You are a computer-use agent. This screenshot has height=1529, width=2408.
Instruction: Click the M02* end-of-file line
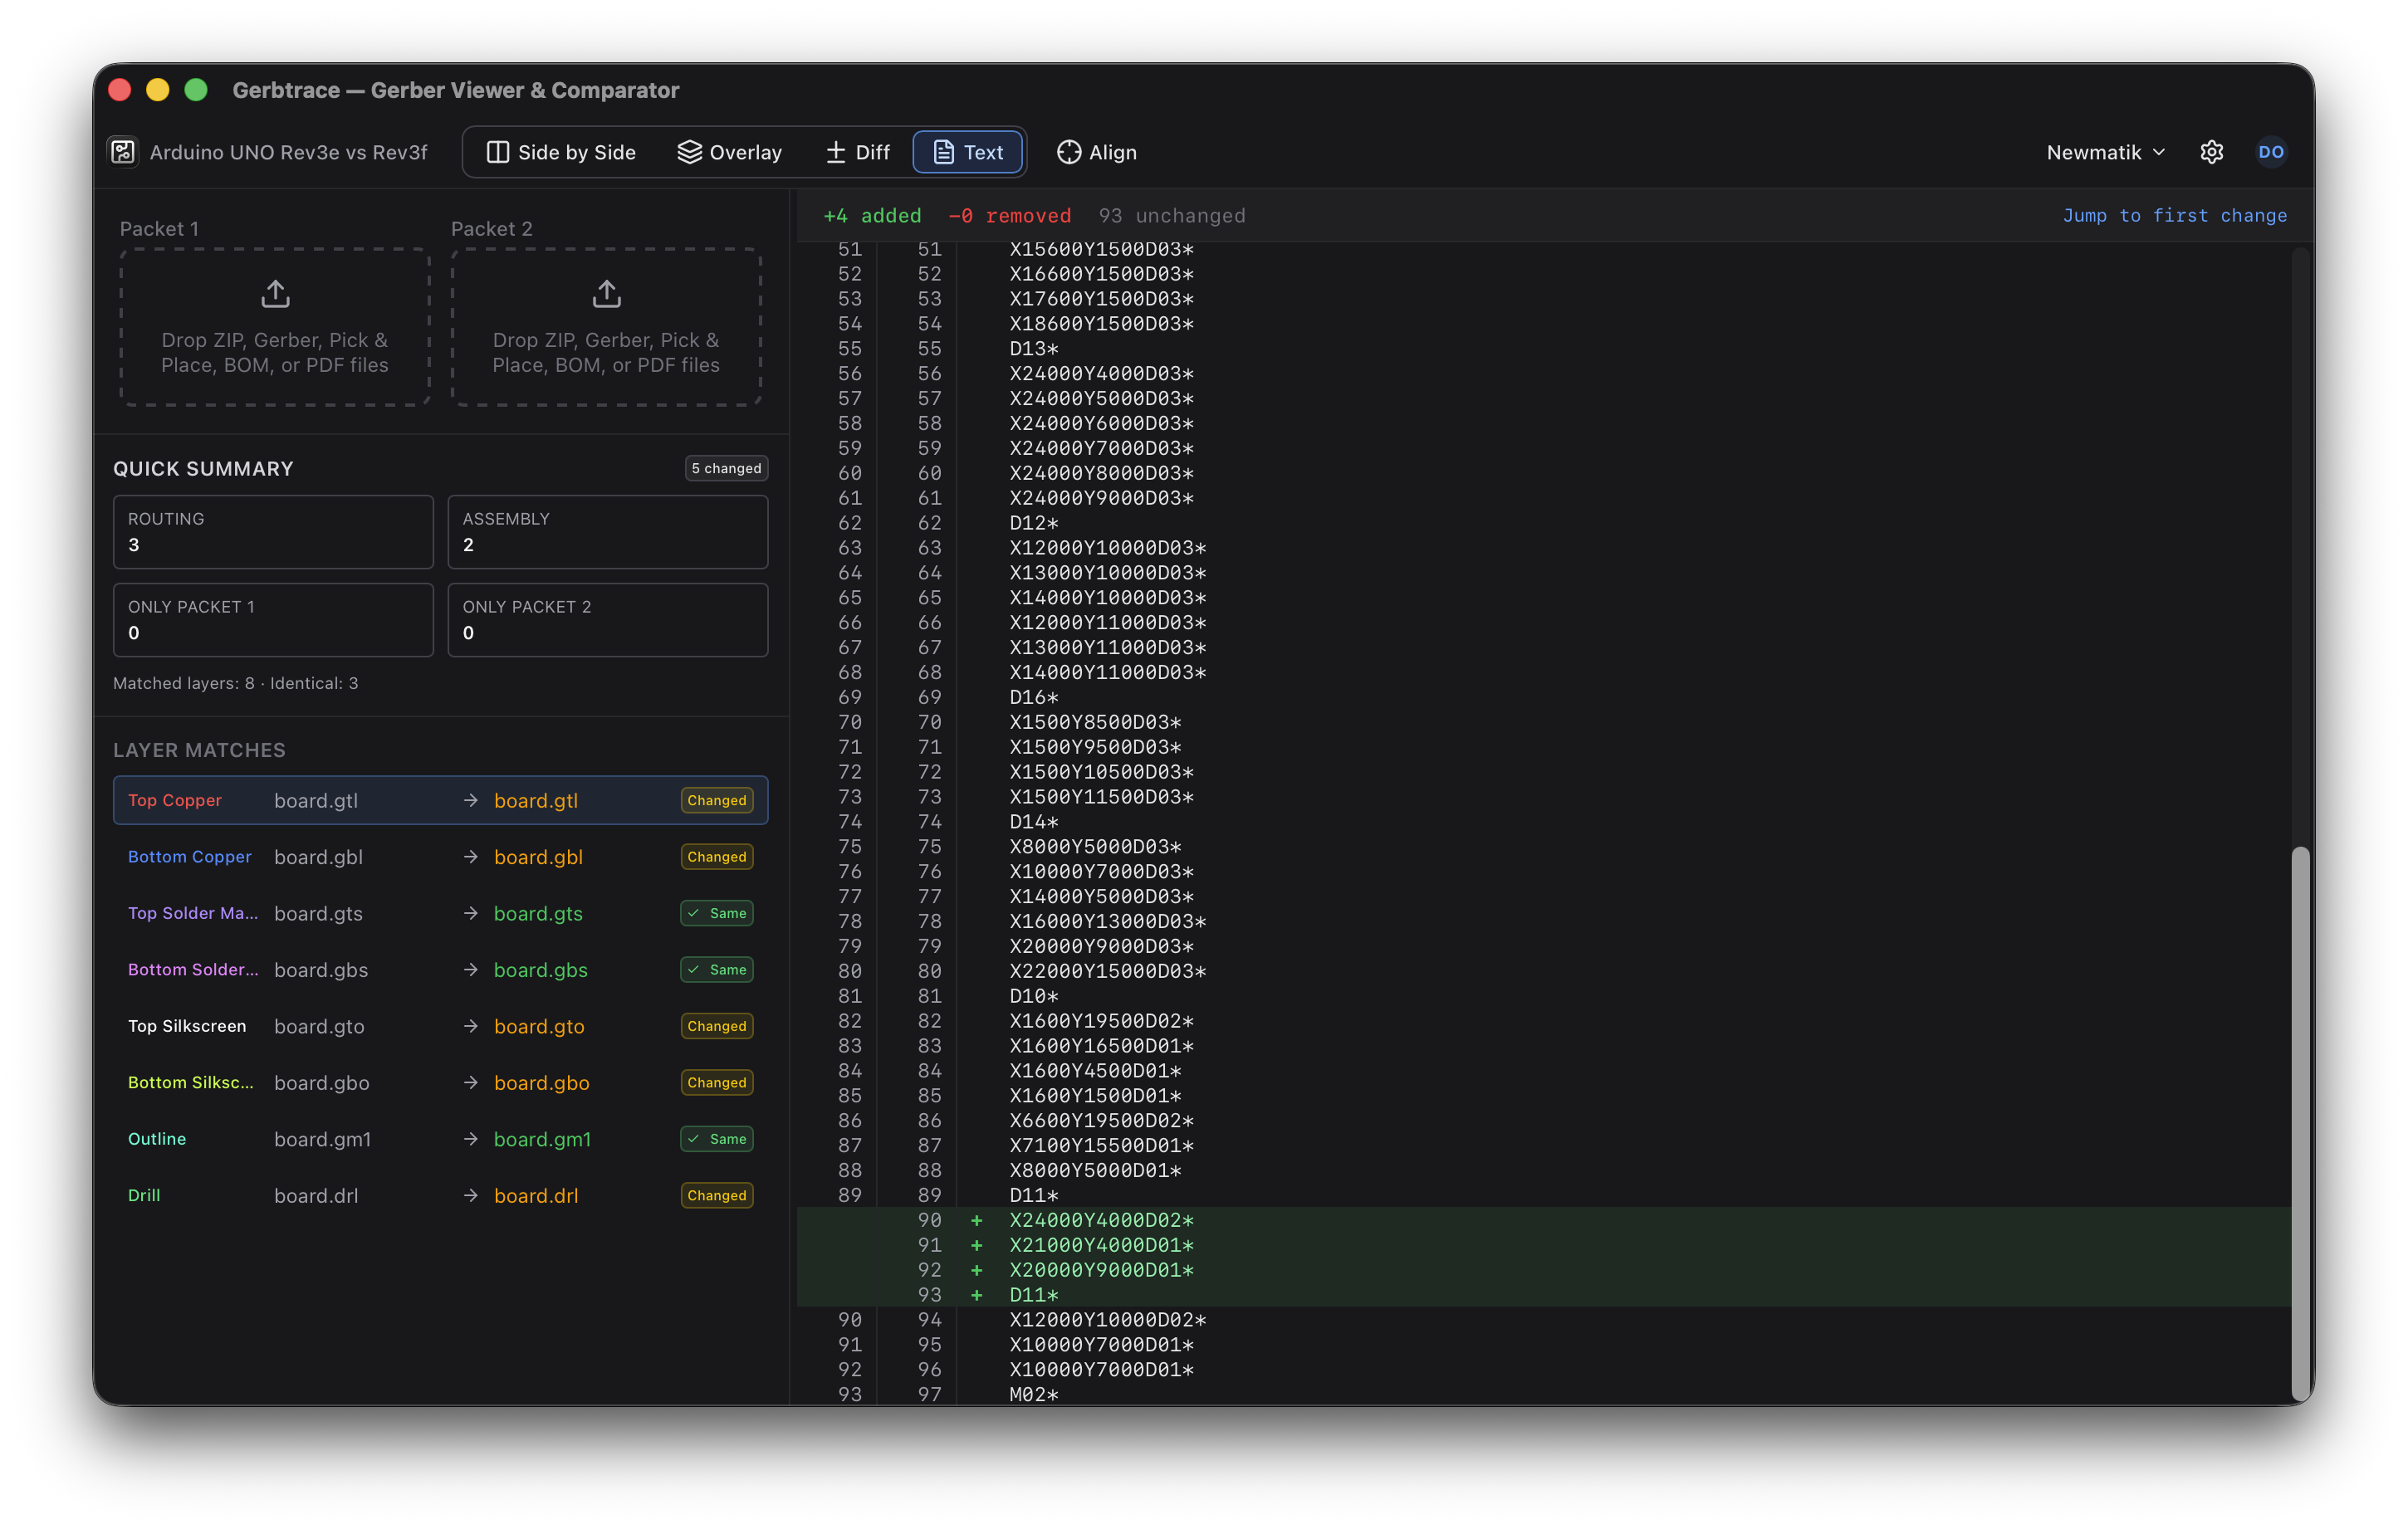point(1033,1394)
